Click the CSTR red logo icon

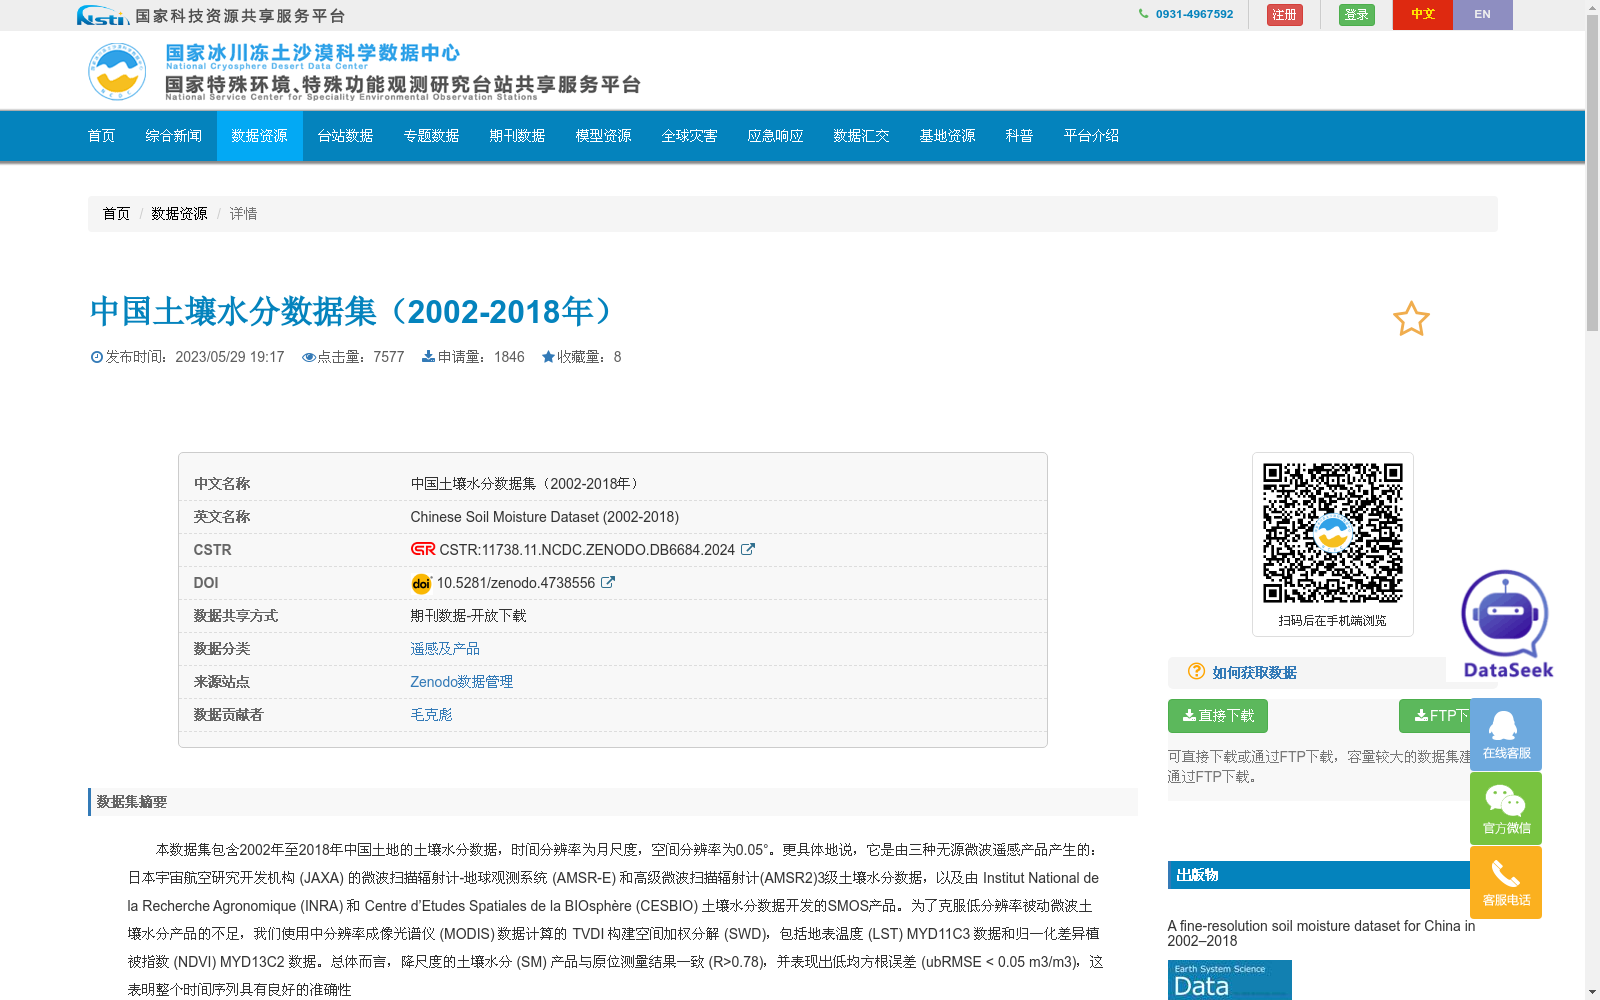pyautogui.click(x=423, y=549)
